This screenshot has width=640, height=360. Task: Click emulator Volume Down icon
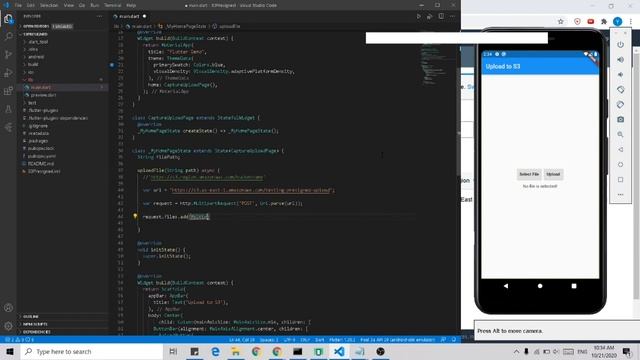point(620,75)
